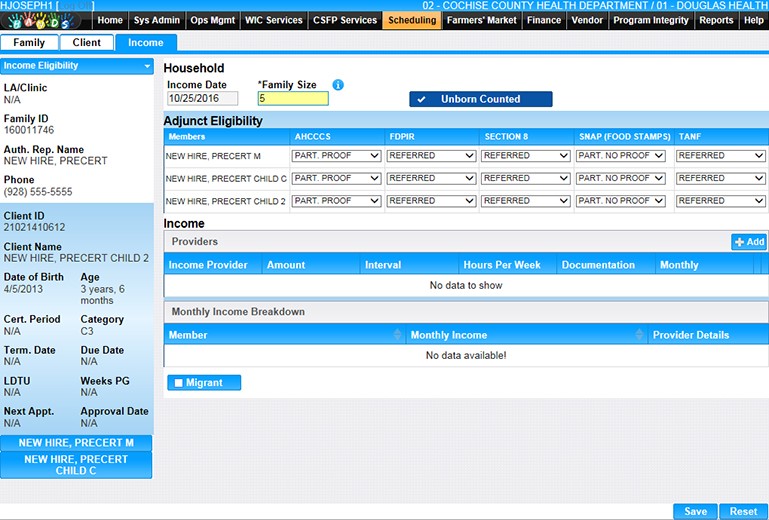Viewport: 769px width, 520px height.
Task: Click the Family Size info icon
Action: (x=338, y=85)
